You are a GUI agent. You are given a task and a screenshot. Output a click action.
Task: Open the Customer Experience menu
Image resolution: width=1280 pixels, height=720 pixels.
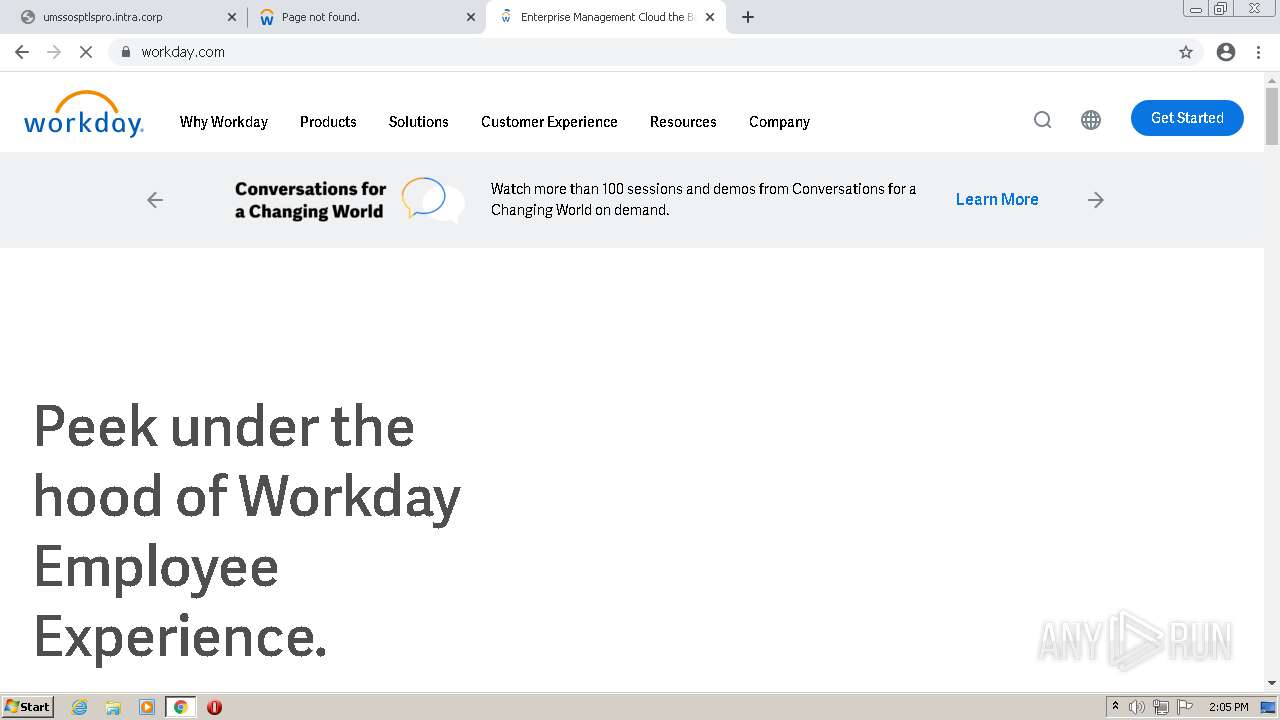[x=549, y=122]
